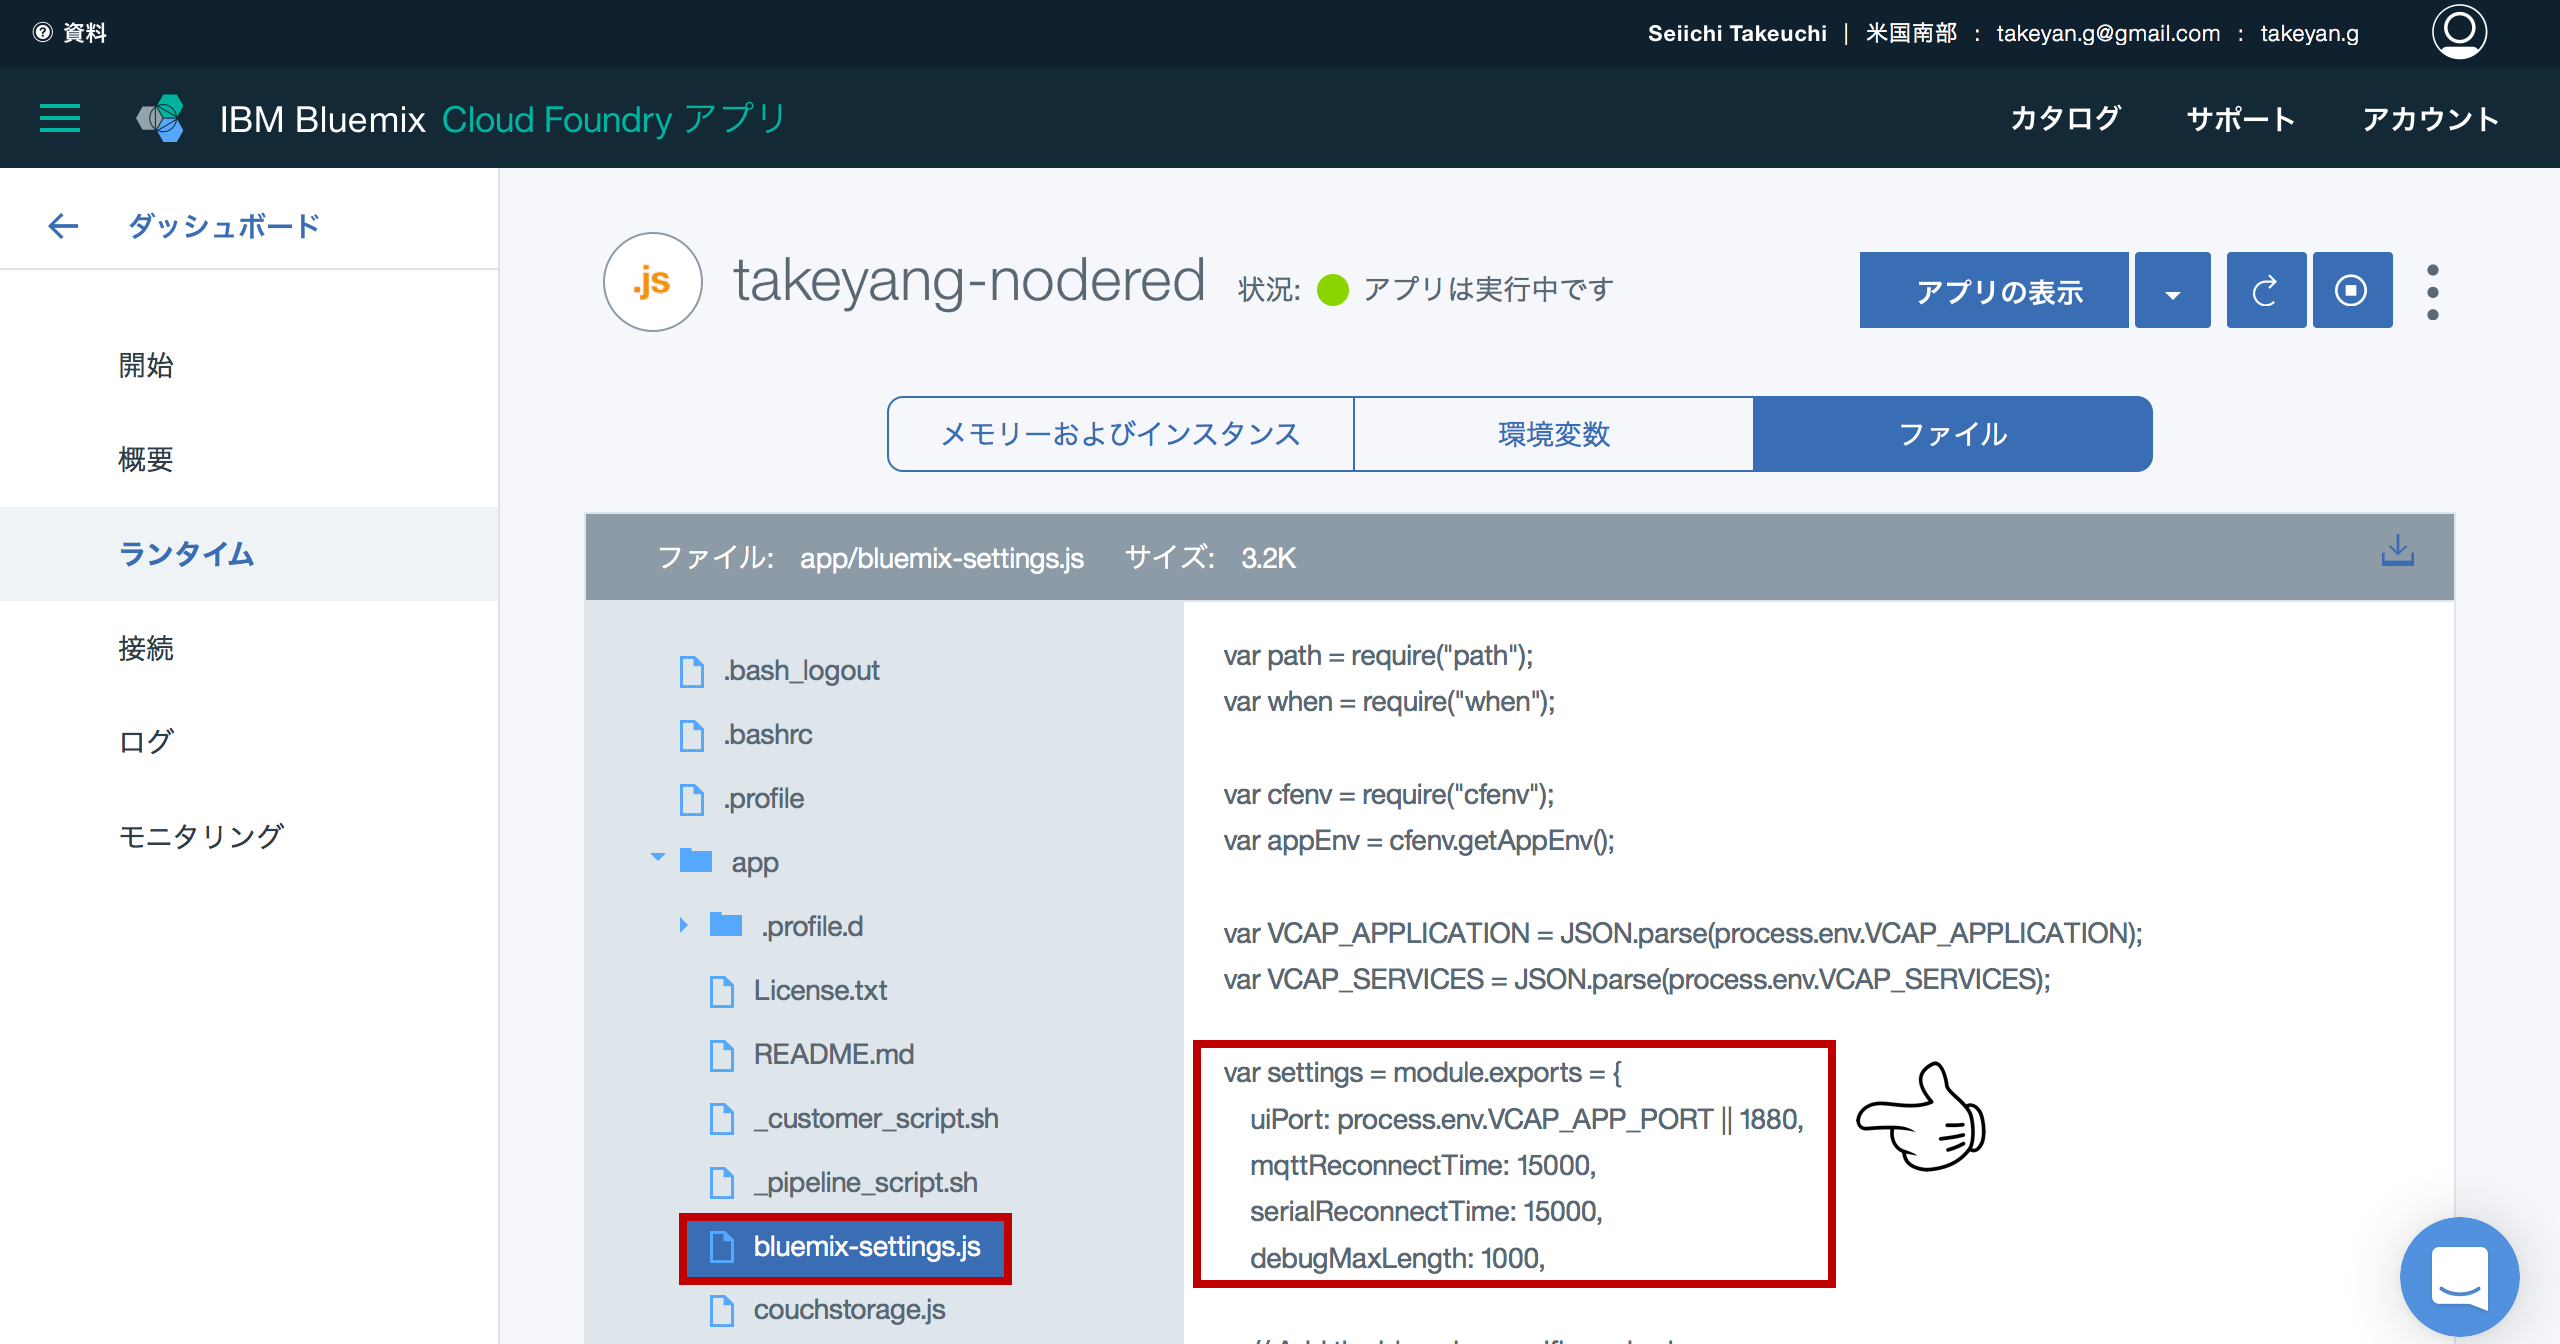
Task: Switch to the 環境変数 tab
Action: [1552, 433]
